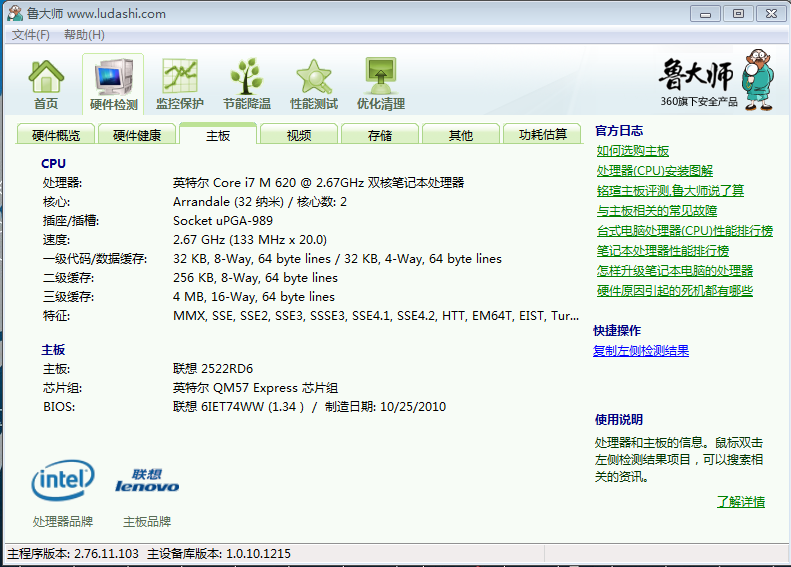Switch to the 硬件健康 tab
This screenshot has height=567, width=791.
click(137, 135)
